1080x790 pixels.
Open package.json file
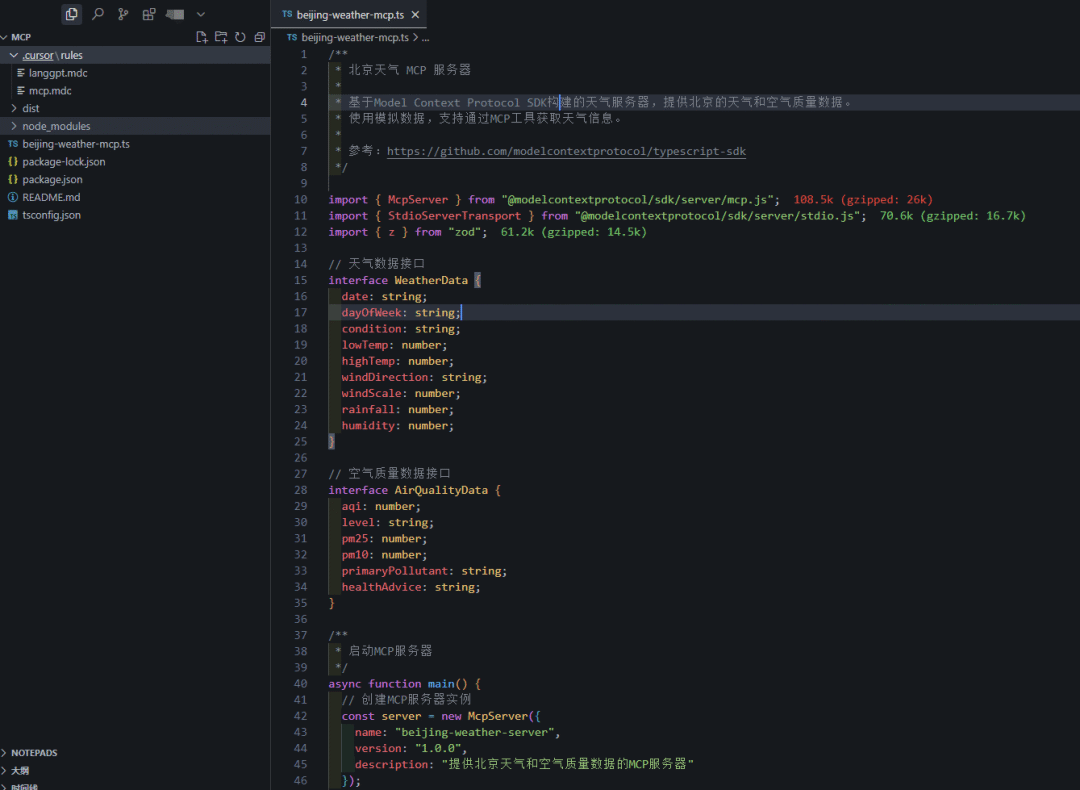coord(52,180)
